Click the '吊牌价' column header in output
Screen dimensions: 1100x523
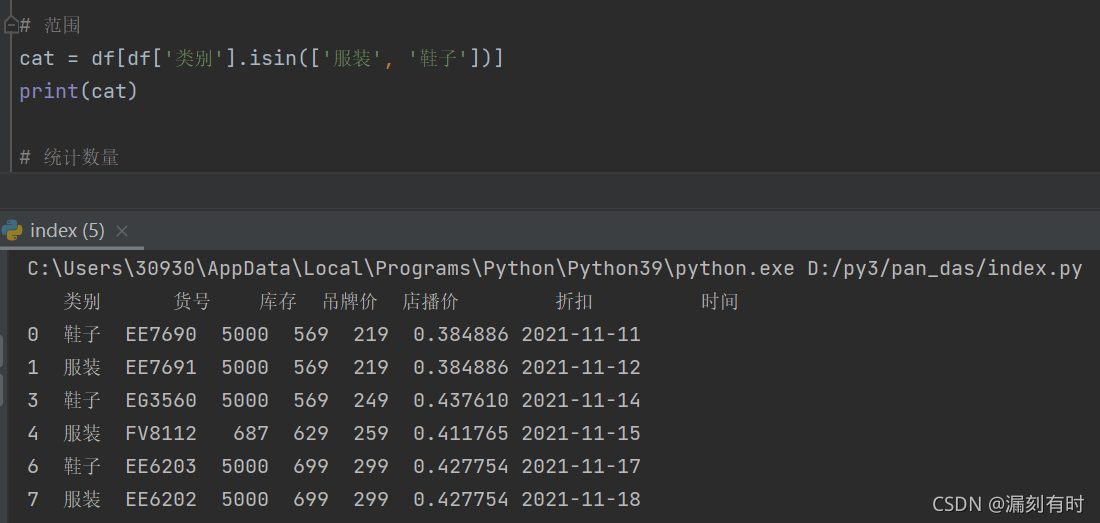tap(350, 302)
